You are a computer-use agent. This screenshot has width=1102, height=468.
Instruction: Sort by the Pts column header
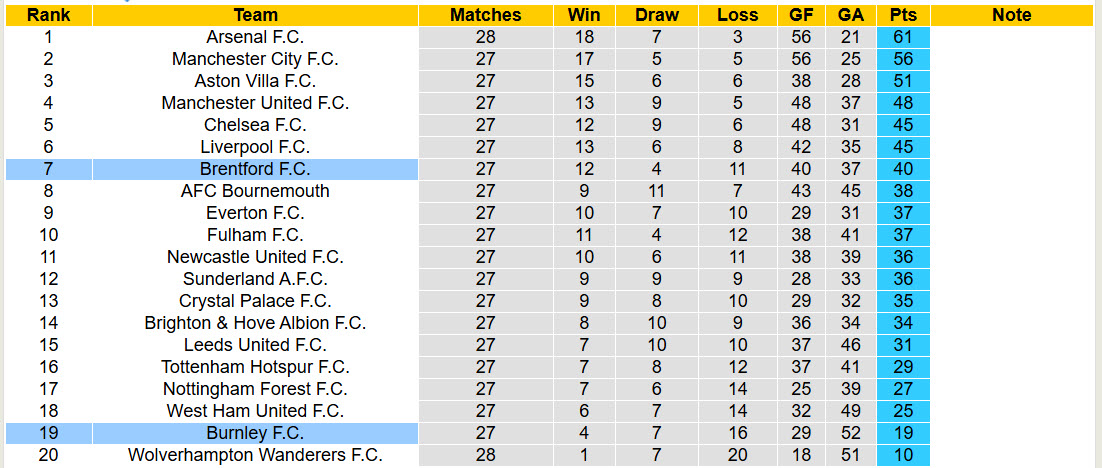point(902,15)
